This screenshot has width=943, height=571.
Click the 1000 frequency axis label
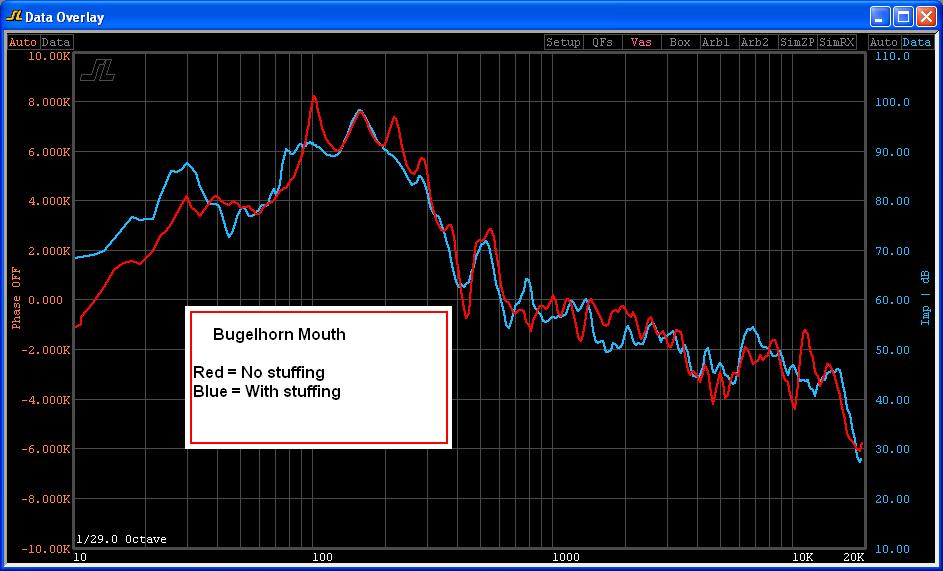[x=566, y=557]
